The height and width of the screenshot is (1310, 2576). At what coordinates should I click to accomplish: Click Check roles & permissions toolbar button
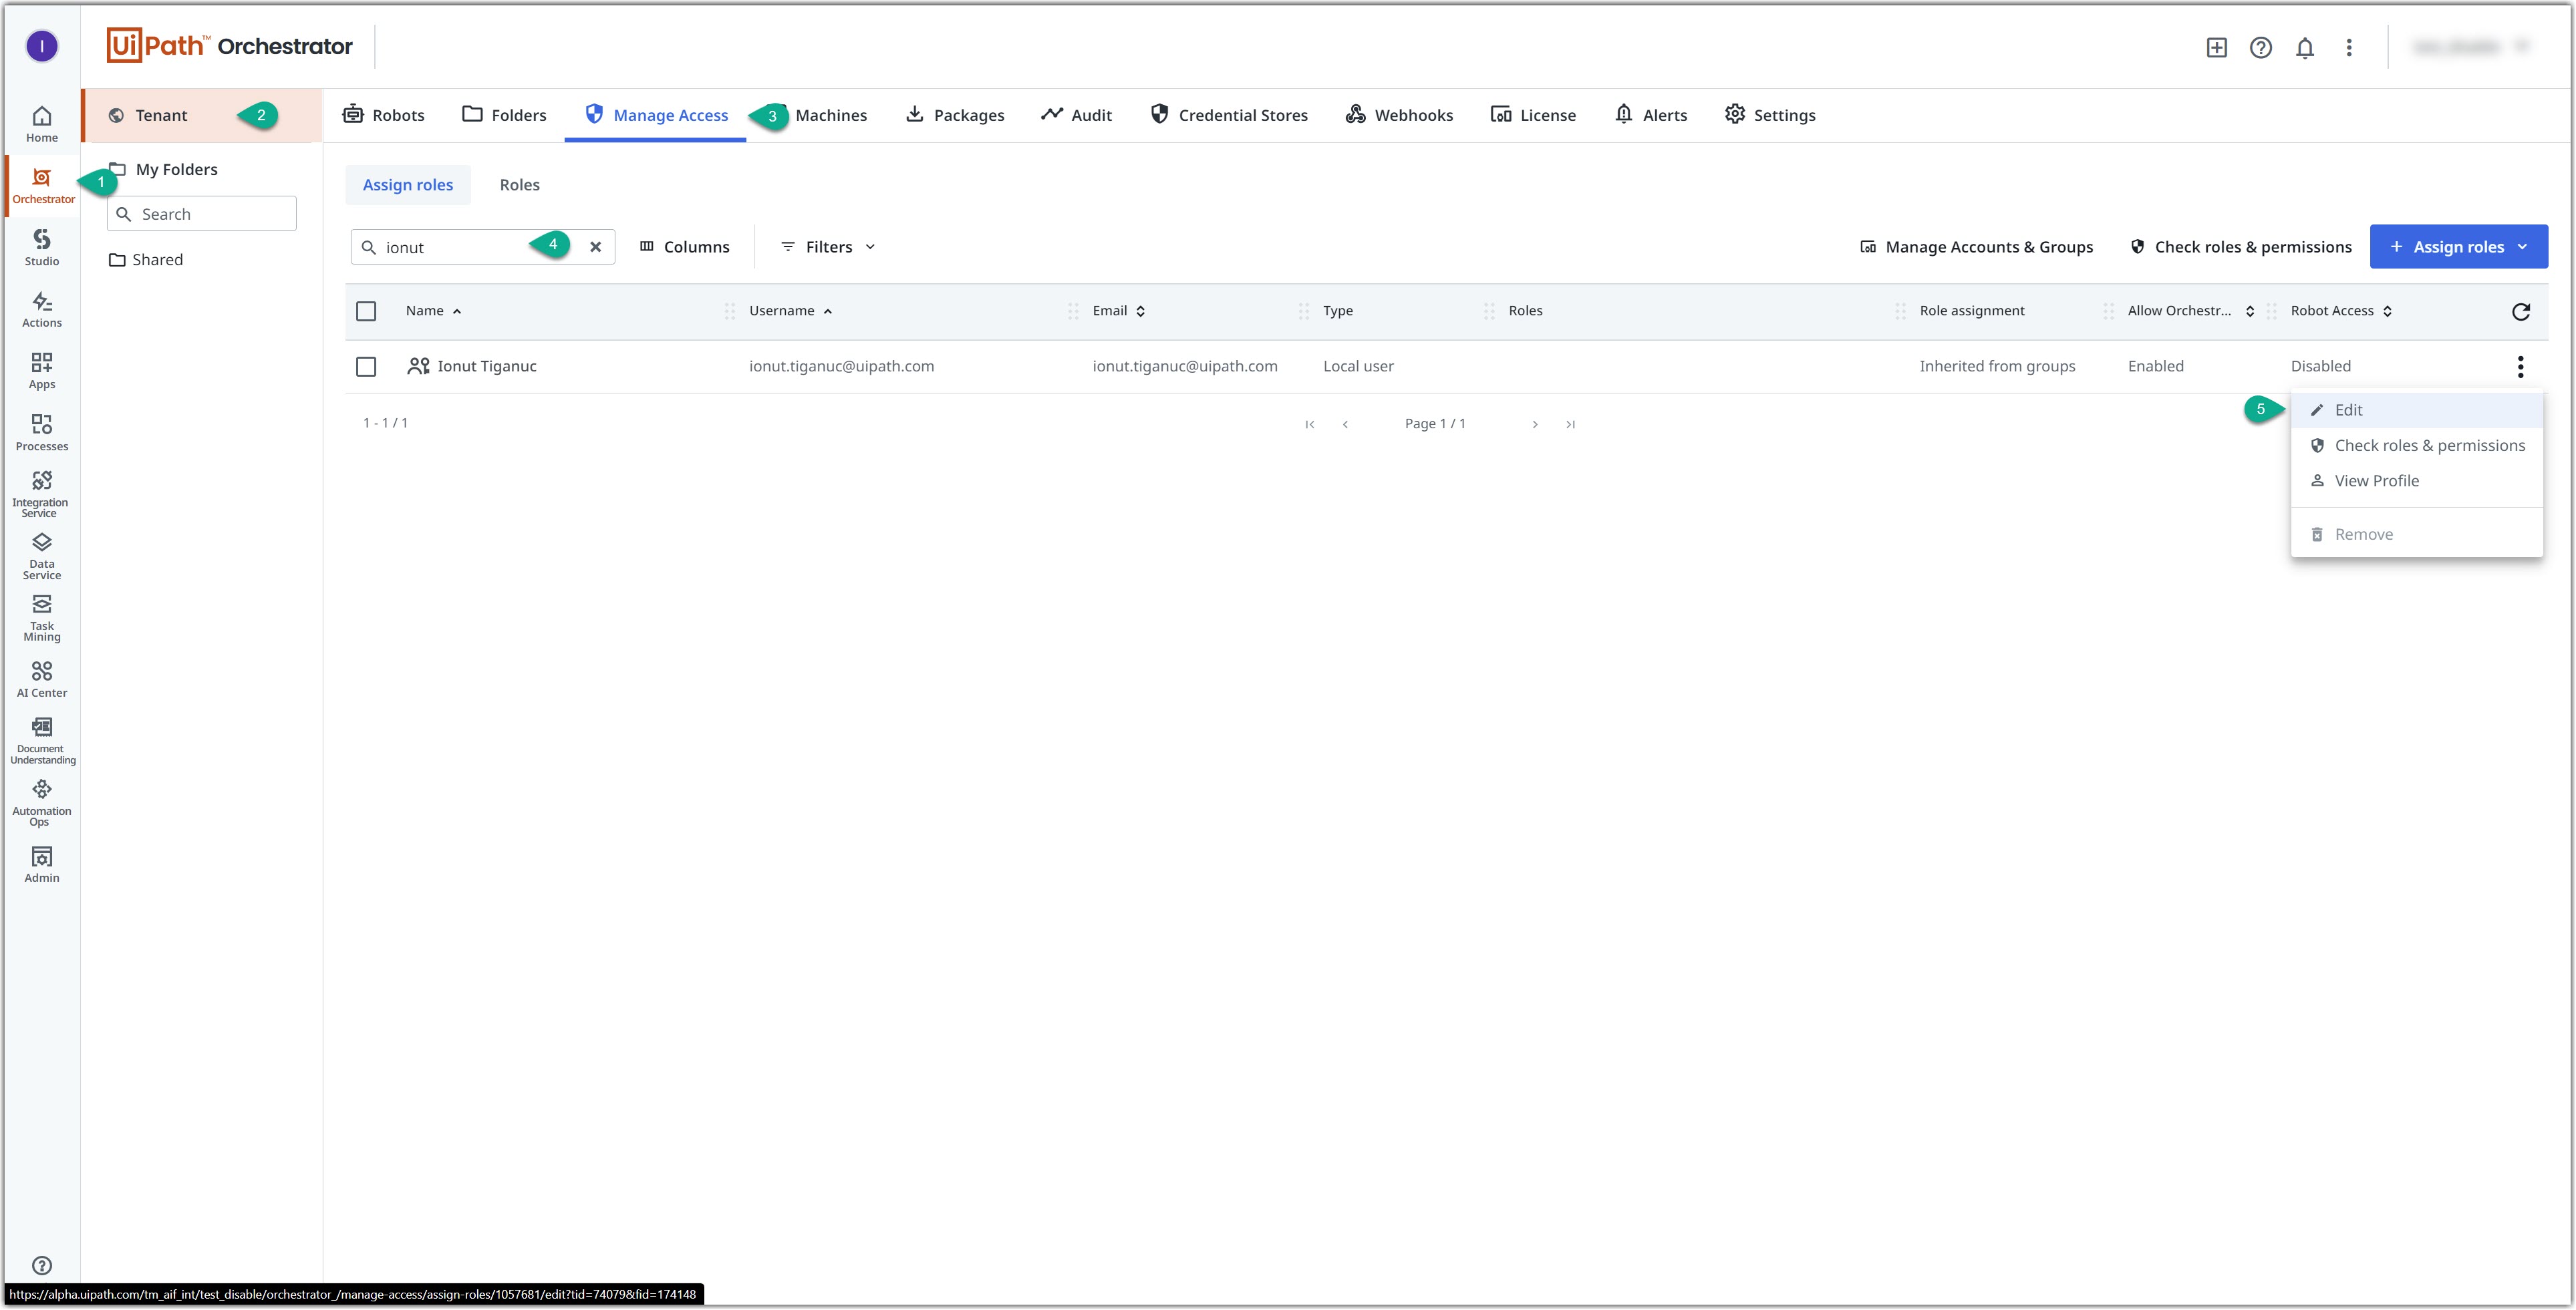point(2240,246)
